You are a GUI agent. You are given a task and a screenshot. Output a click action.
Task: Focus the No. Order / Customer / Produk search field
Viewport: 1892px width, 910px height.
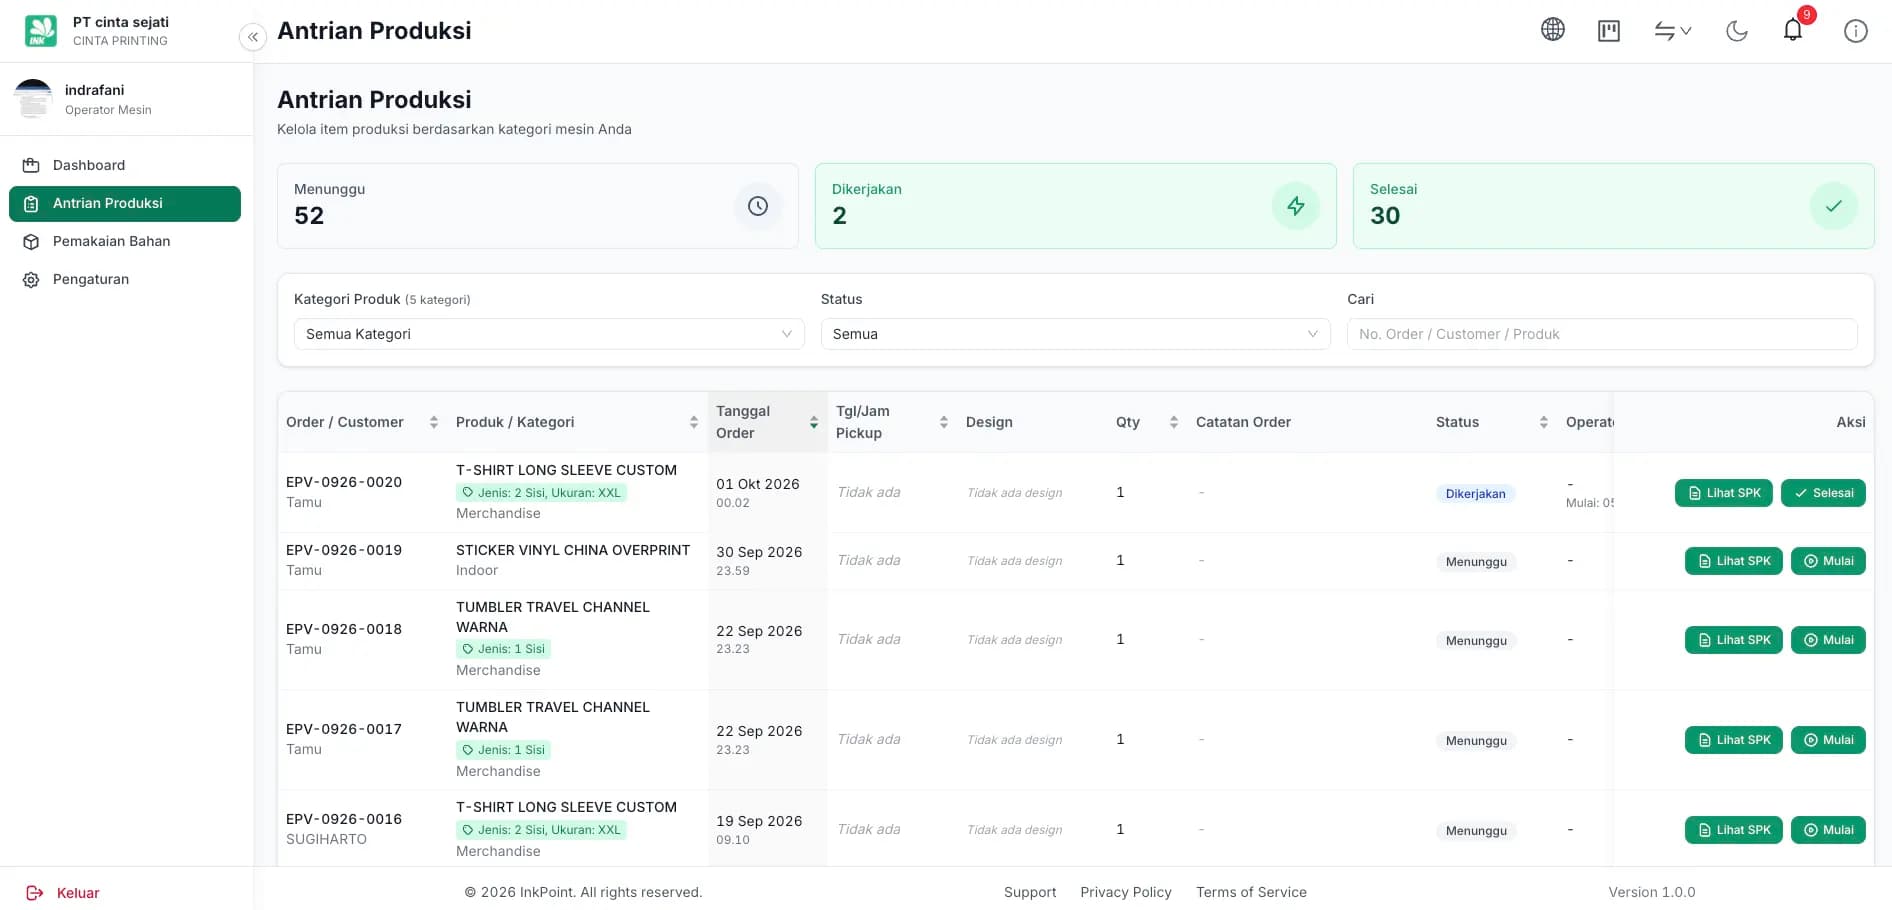1602,334
